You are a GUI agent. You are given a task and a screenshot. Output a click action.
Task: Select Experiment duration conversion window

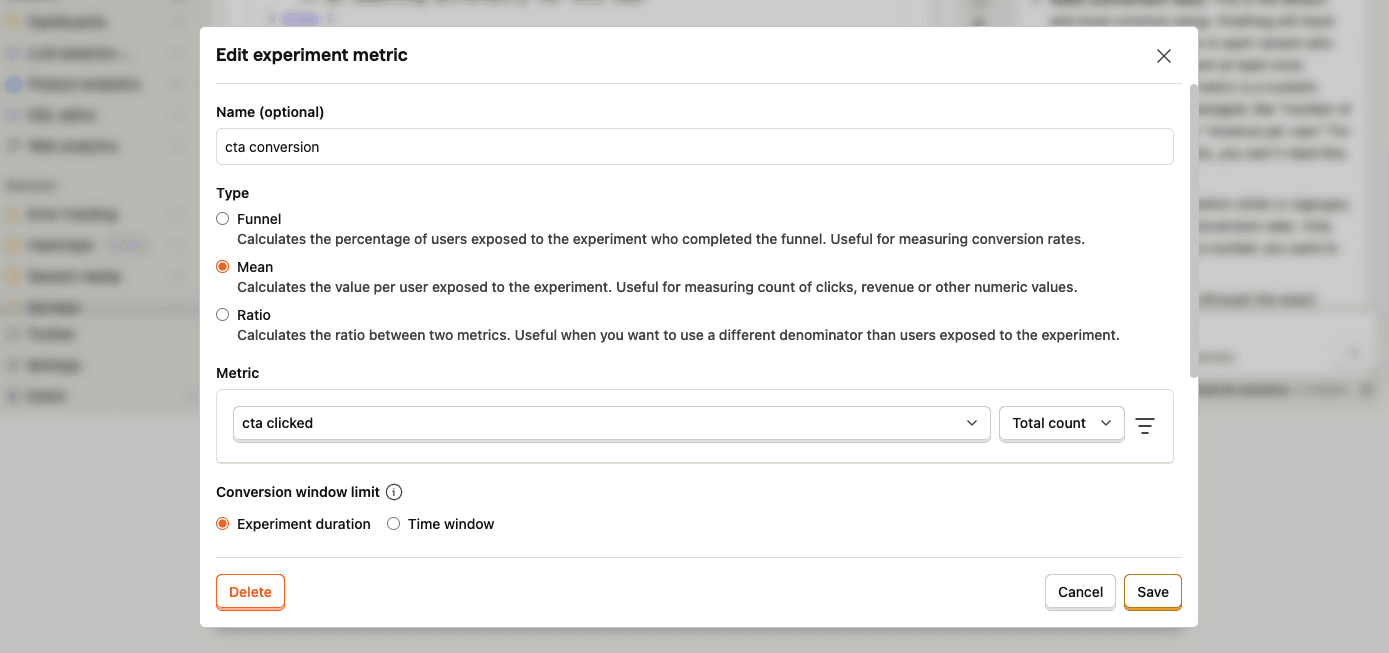pyautogui.click(x=223, y=524)
